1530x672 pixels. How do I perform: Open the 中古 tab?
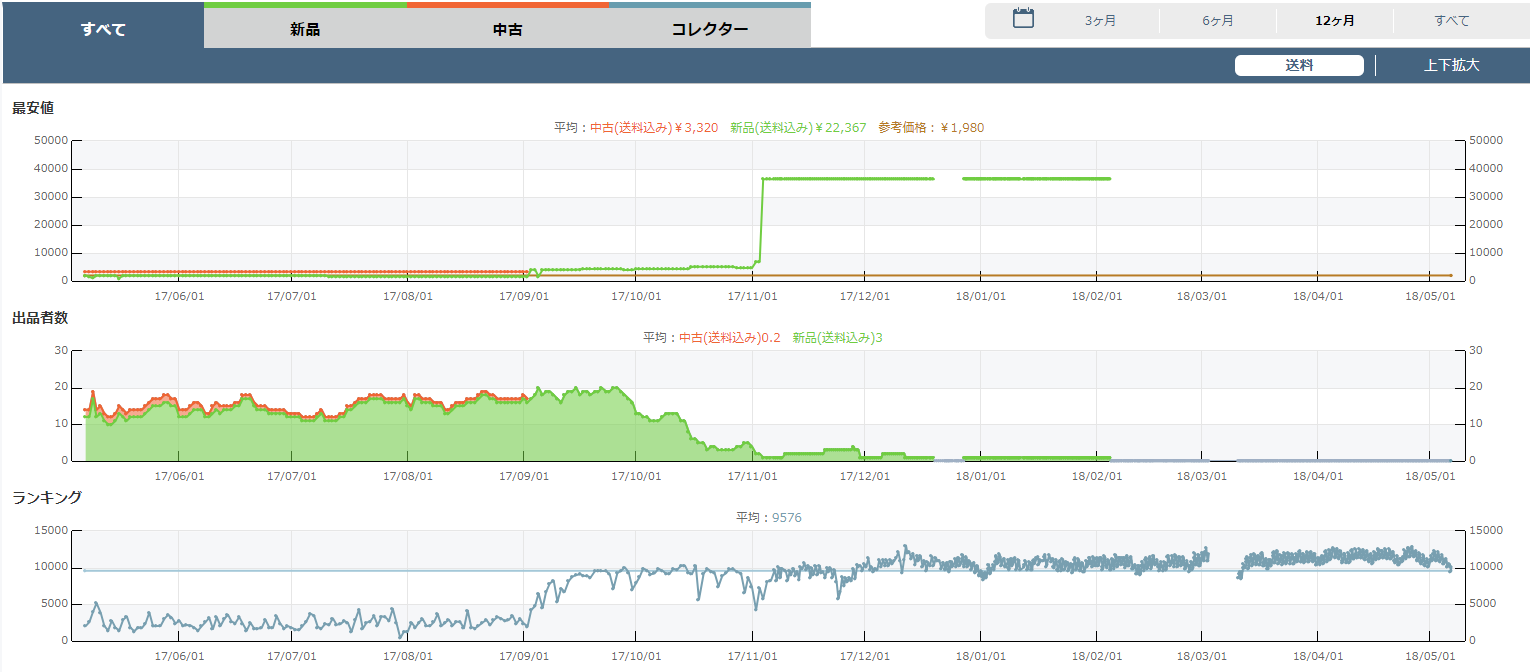pyautogui.click(x=508, y=29)
